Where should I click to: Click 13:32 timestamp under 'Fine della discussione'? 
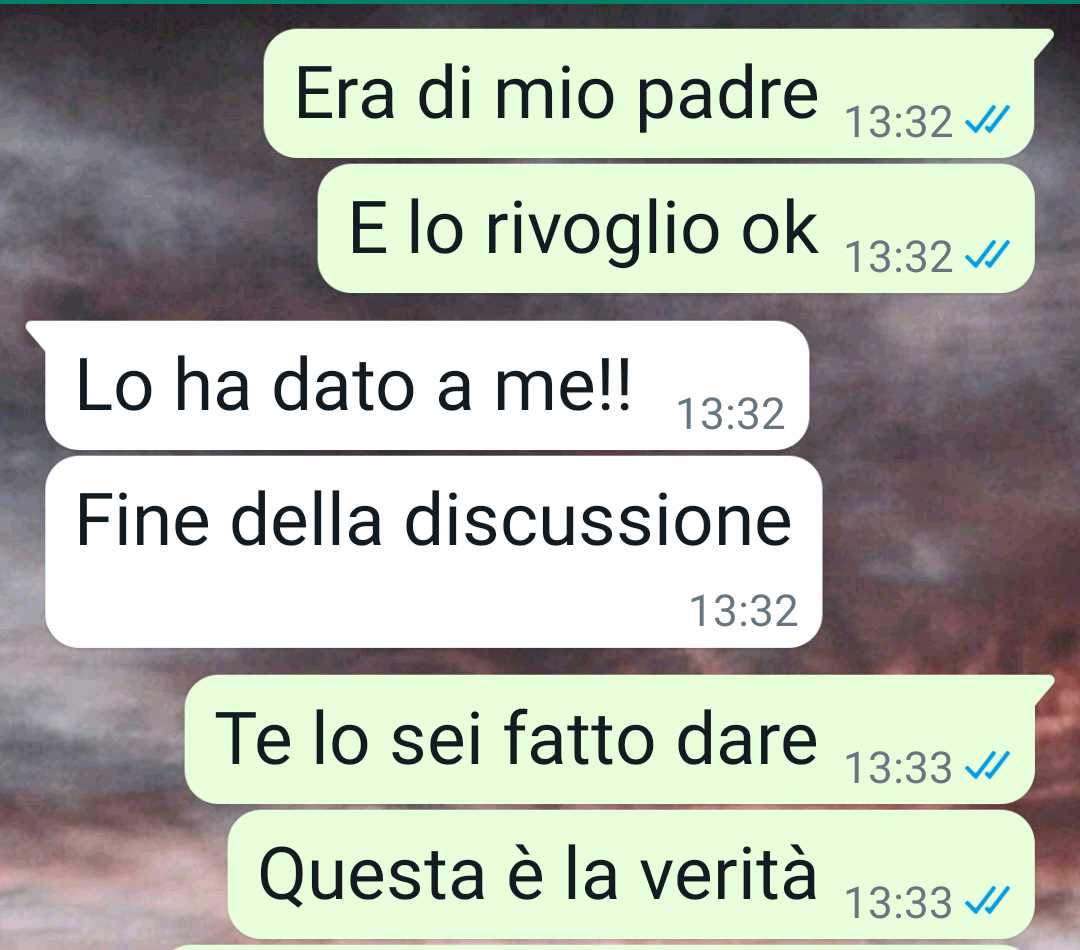tap(744, 611)
